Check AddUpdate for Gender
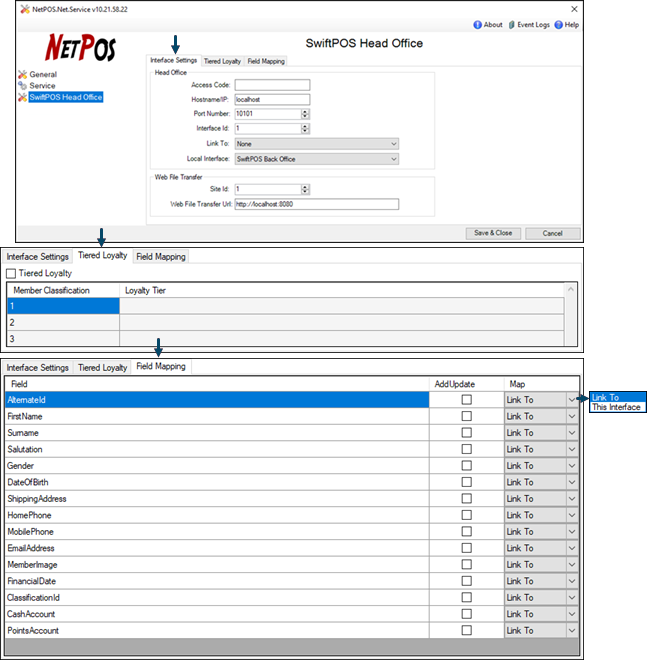This screenshot has width=647, height=660. click(466, 466)
